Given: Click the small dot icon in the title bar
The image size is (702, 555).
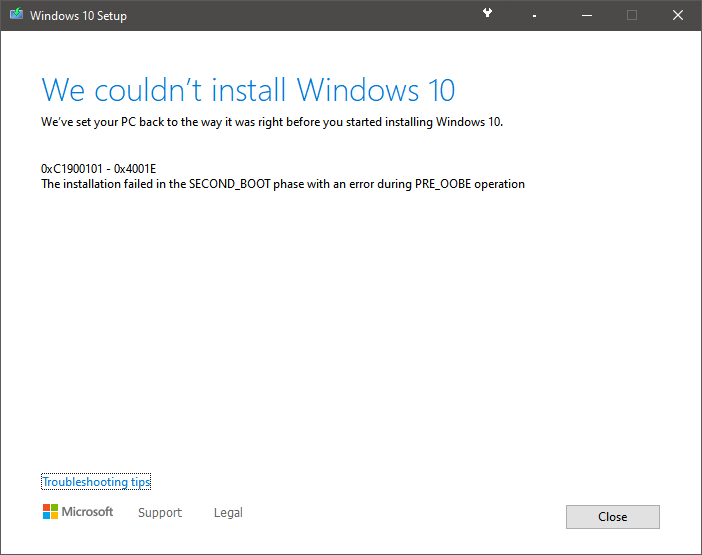Looking at the screenshot, I should (535, 16).
